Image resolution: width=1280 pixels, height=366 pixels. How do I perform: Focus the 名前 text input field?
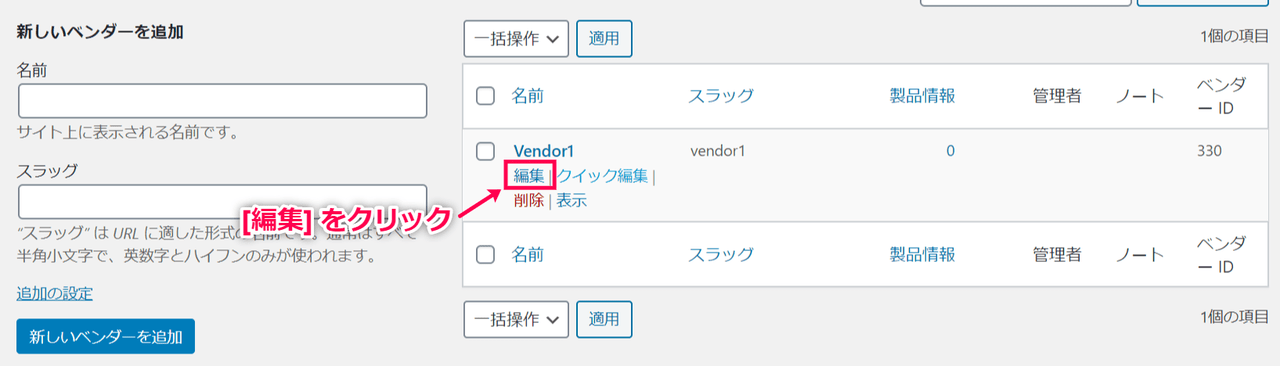tap(223, 101)
